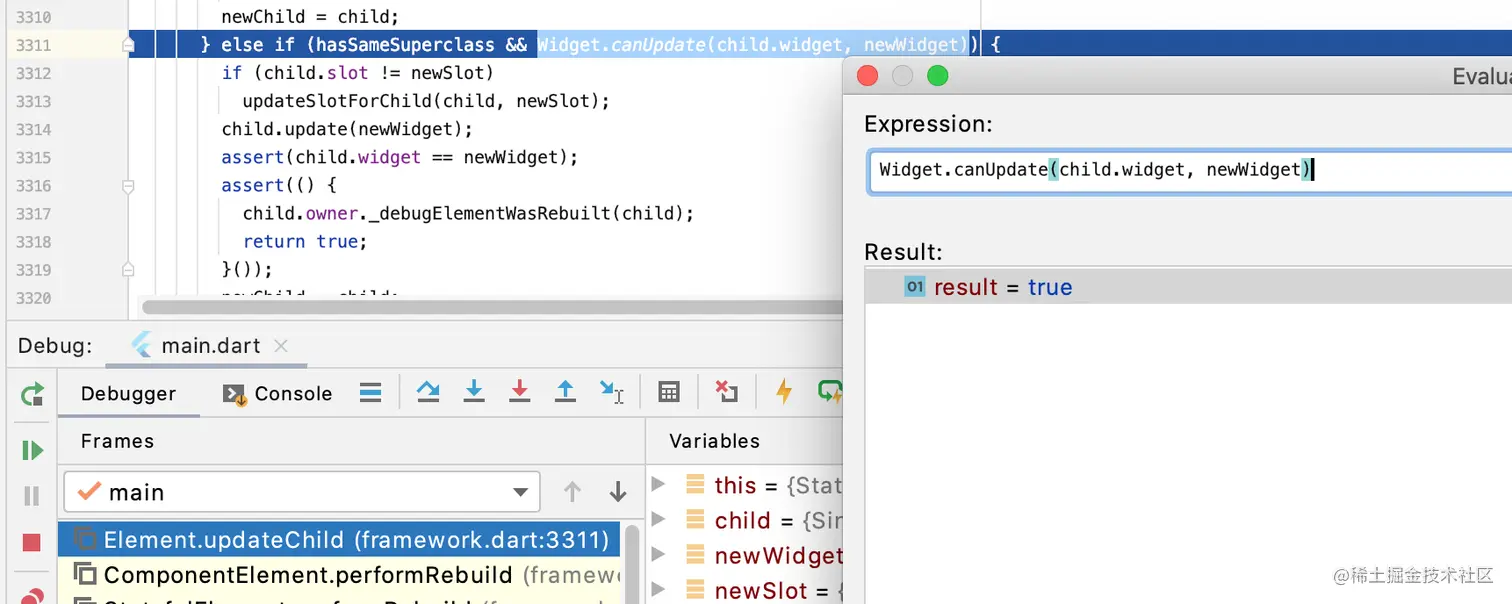Select ComponentElement.performRebuild frame
The width and height of the screenshot is (1512, 604).
(339, 575)
